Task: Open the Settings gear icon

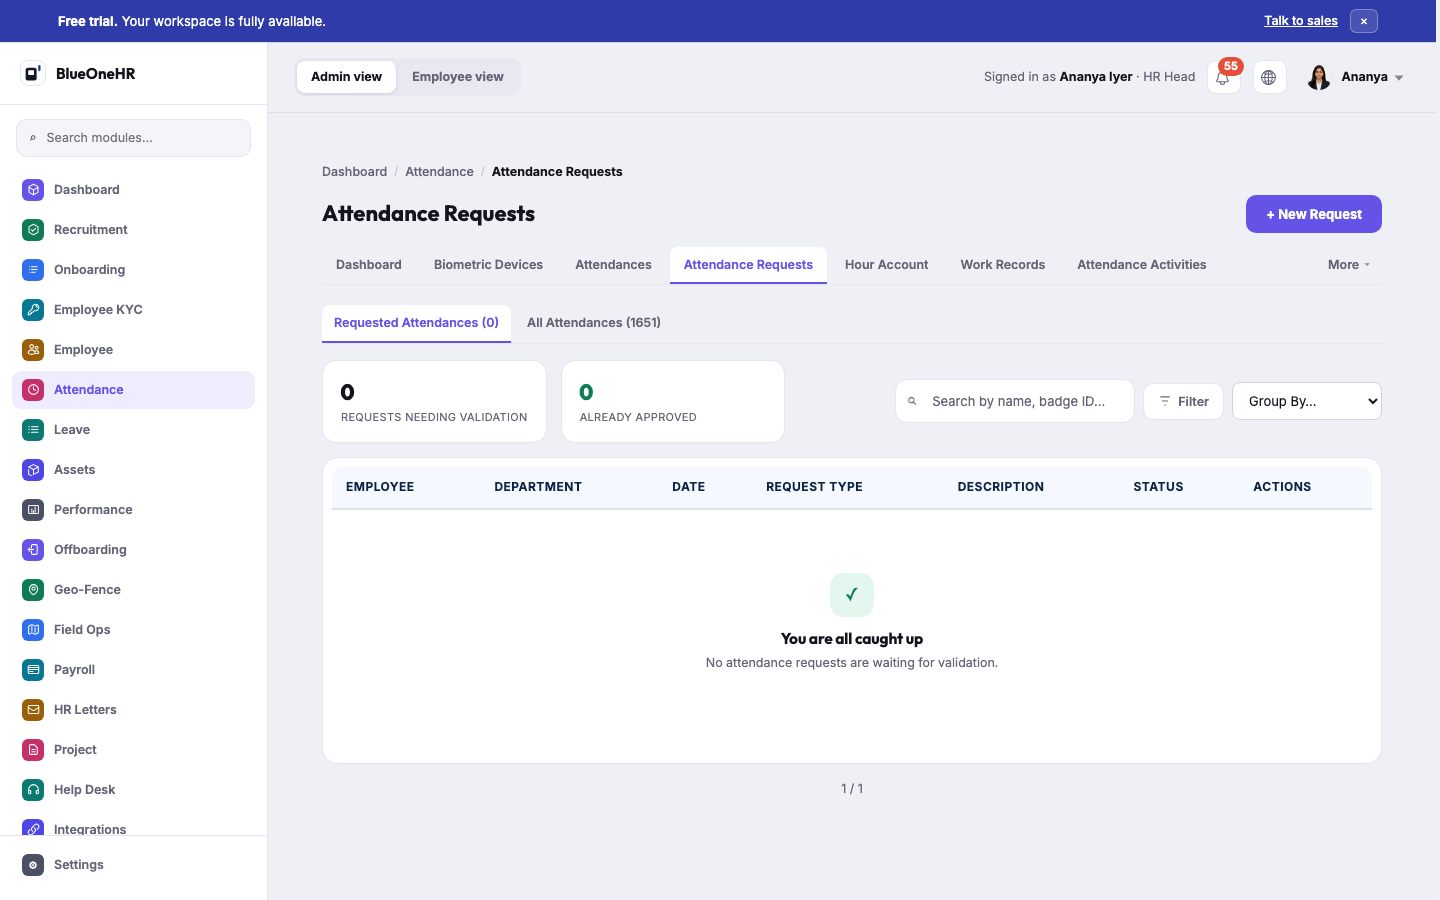Action: coord(33,864)
